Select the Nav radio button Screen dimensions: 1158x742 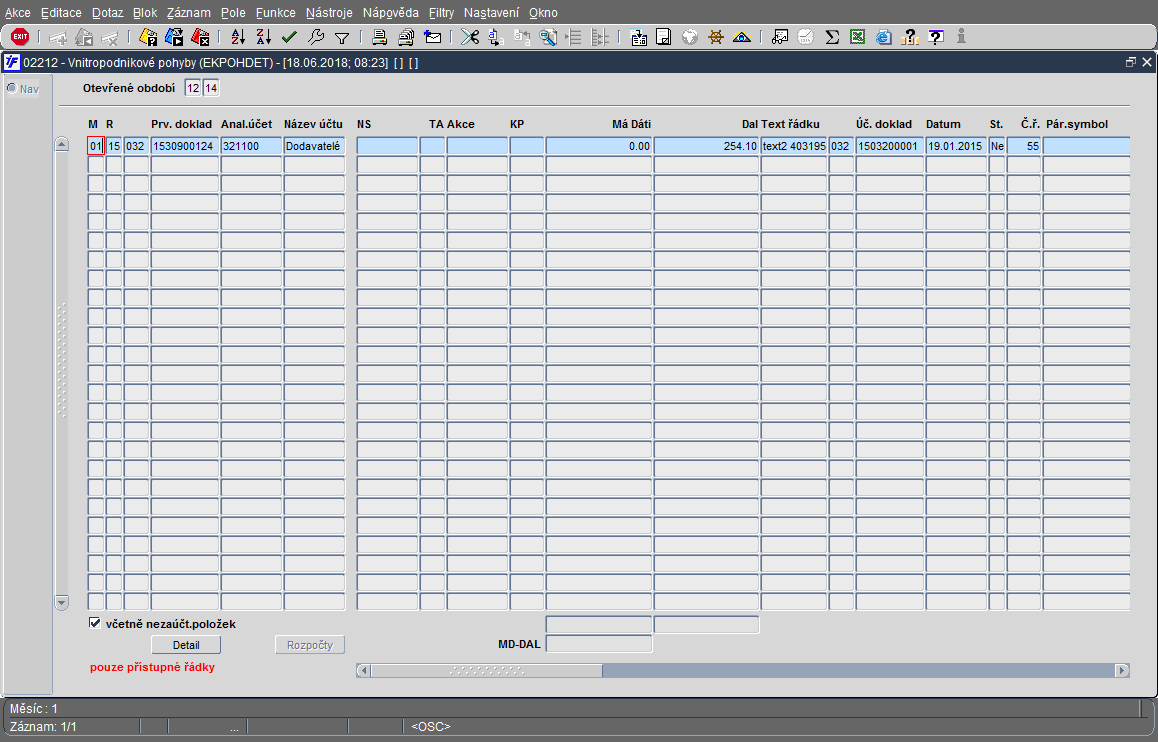[x=12, y=89]
